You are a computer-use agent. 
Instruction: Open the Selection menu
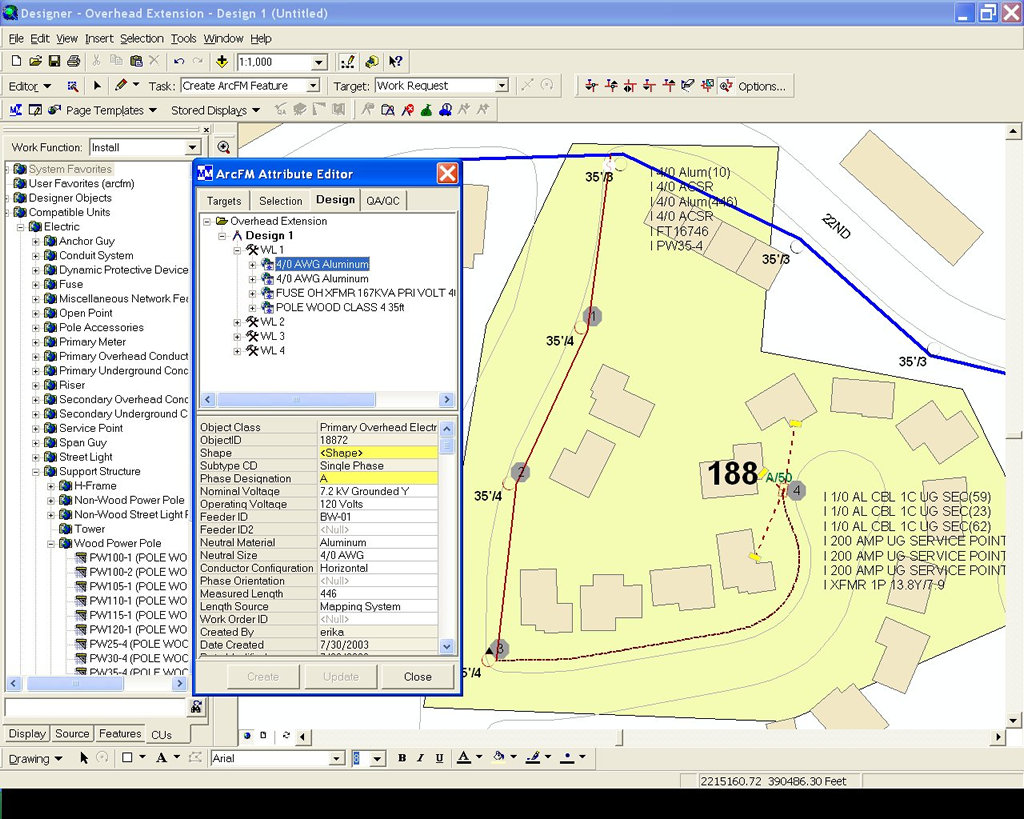(x=141, y=38)
